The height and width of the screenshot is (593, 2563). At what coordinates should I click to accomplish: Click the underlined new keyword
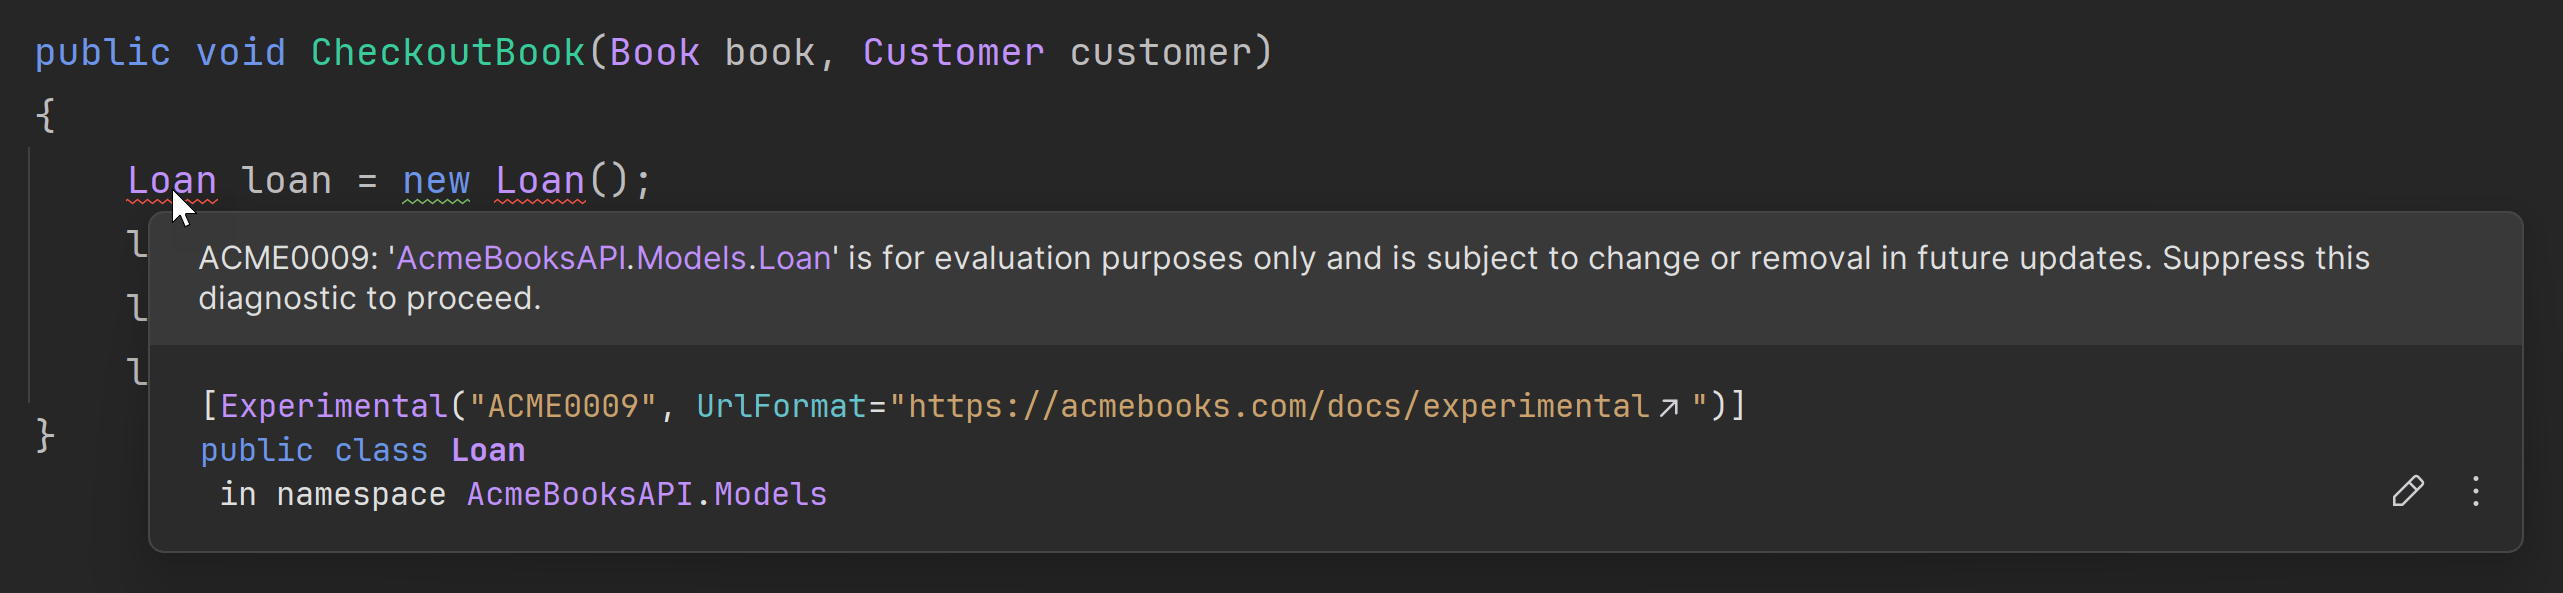coord(435,181)
